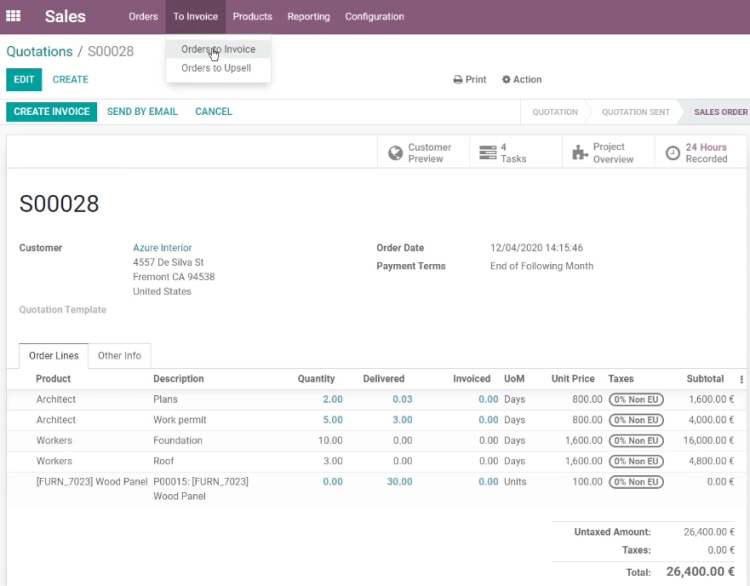Click the Sales app title
This screenshot has width=750, height=586.
coord(65,16)
